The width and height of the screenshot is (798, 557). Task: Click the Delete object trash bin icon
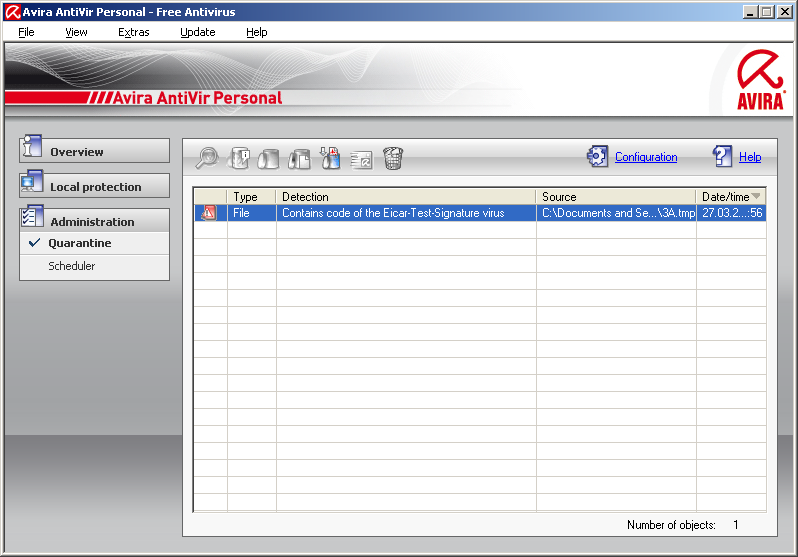tap(393, 158)
